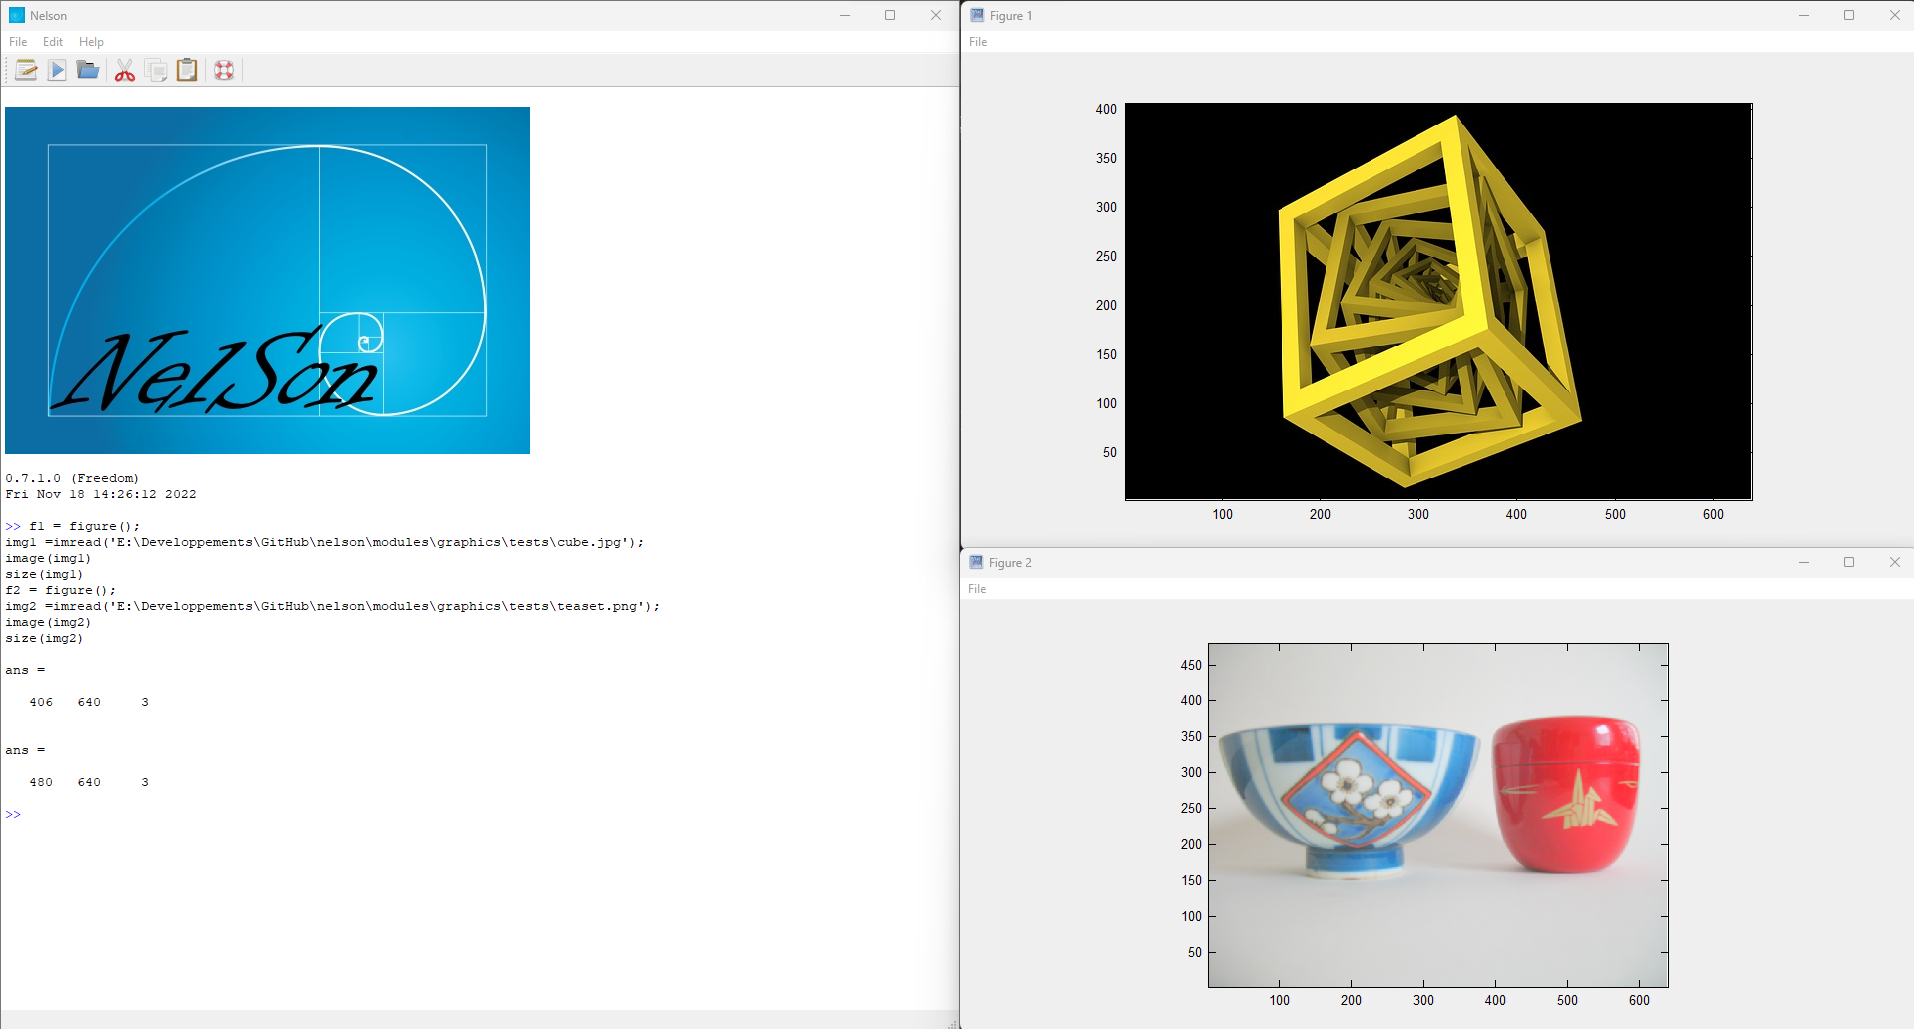Click the Figure 2 window title text
Screen dimensions: 1914x1029
(1010, 562)
